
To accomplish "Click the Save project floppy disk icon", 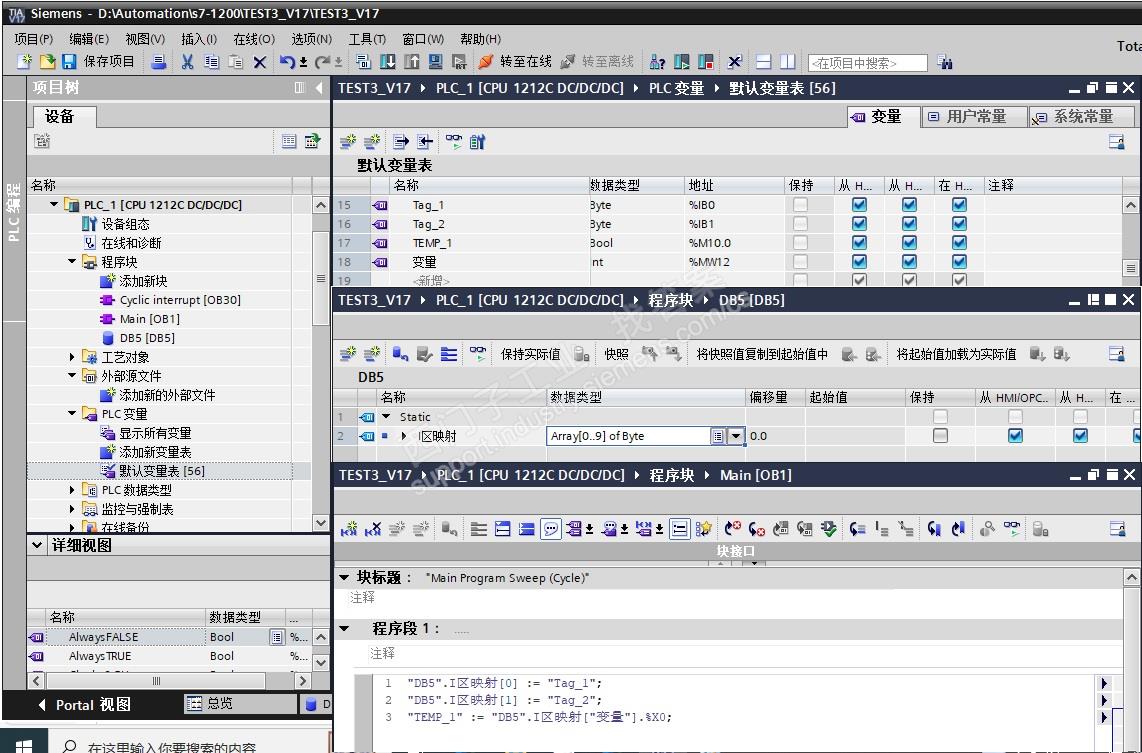I will [69, 62].
